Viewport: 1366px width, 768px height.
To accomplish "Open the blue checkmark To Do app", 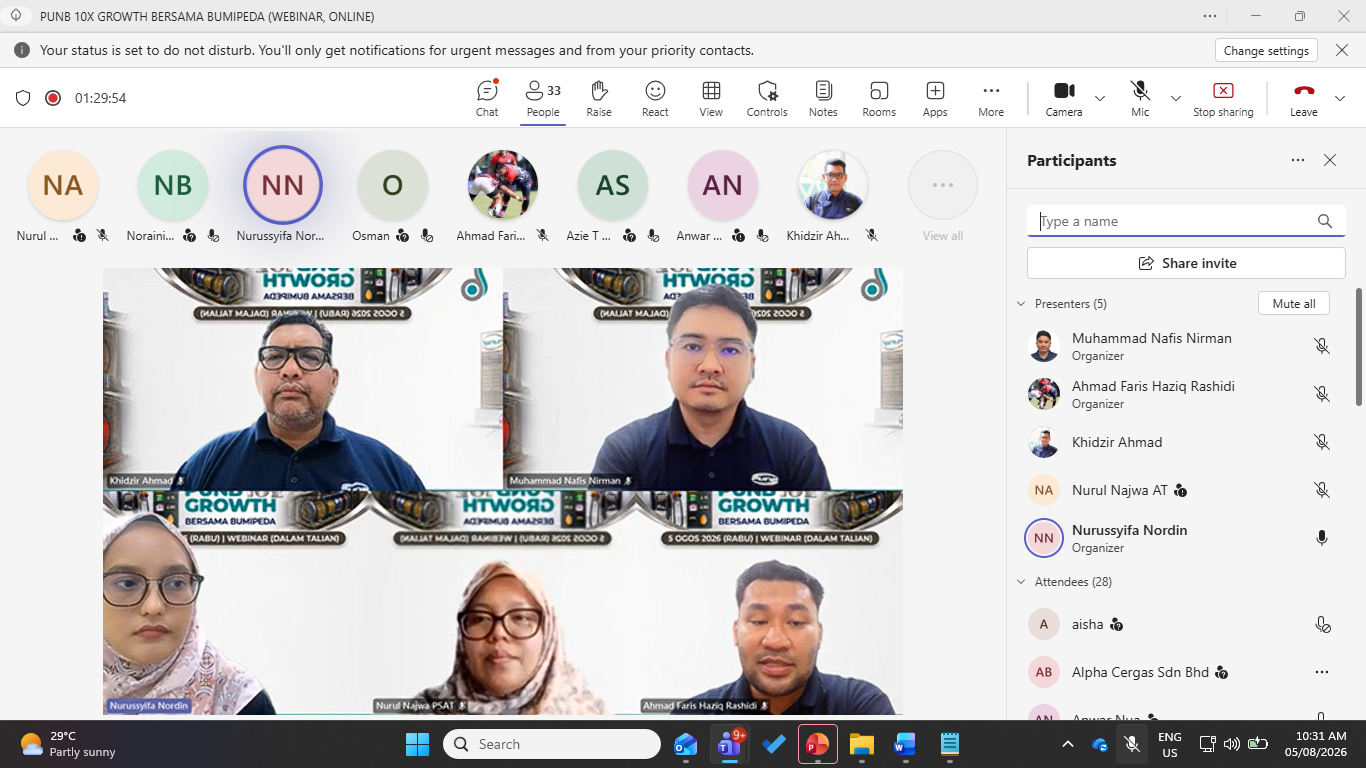I will coord(773,744).
